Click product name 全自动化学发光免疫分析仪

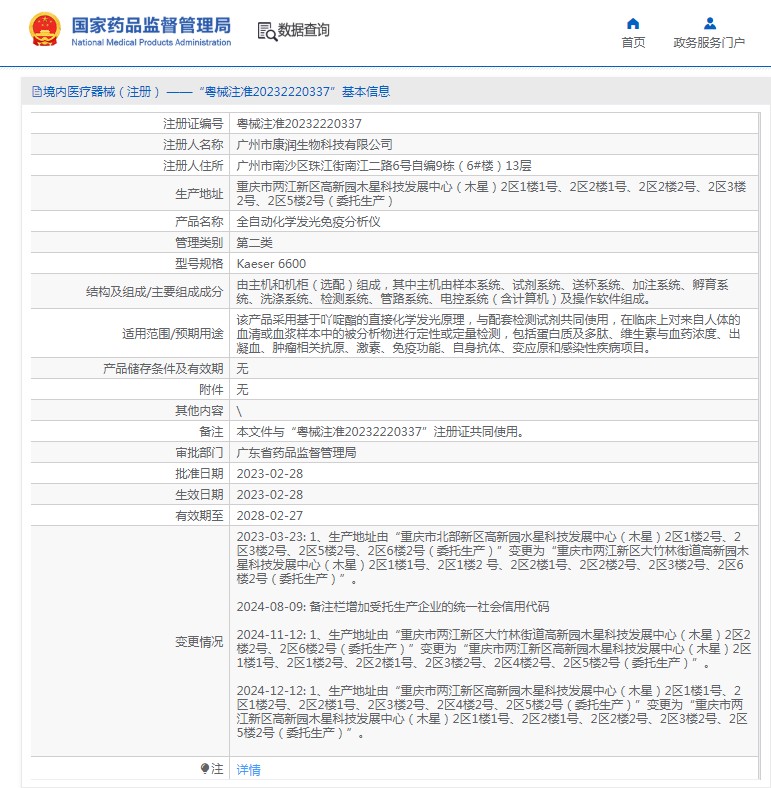coord(308,221)
